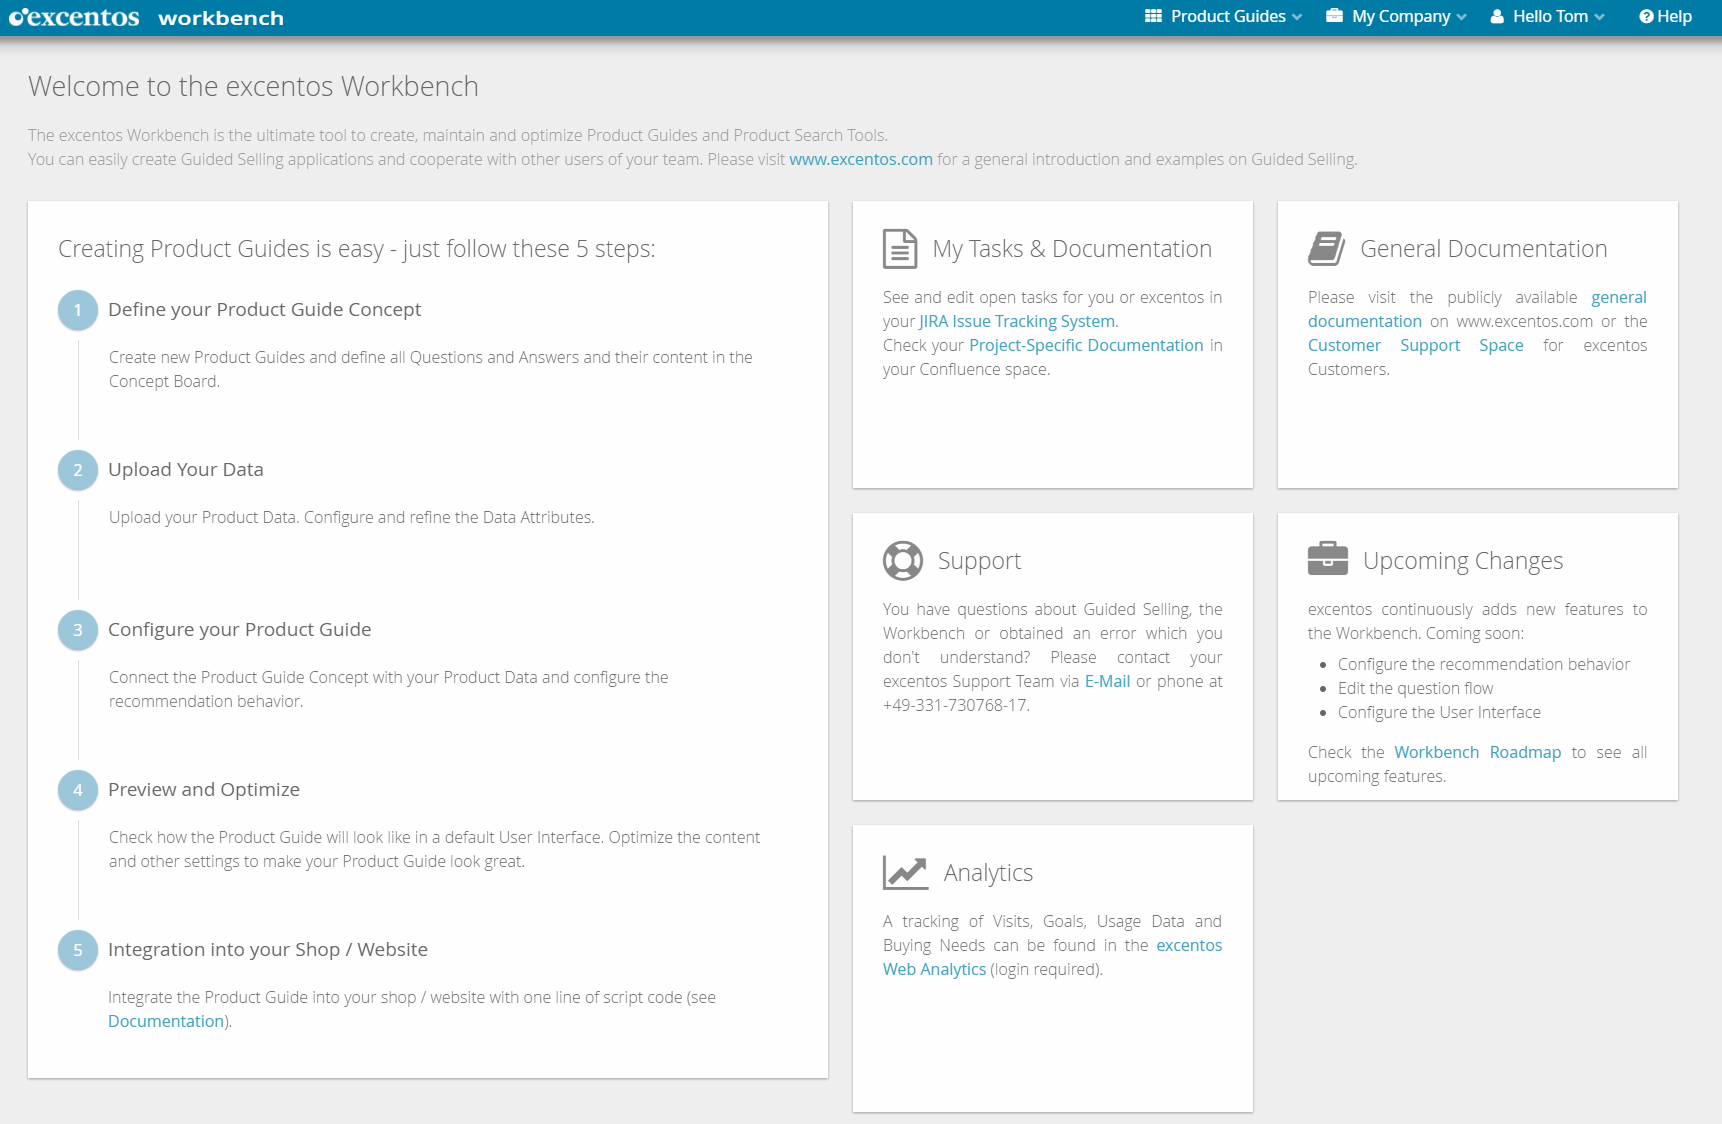
Task: Click 'Configure your Product Guide' heading
Action: coord(240,629)
